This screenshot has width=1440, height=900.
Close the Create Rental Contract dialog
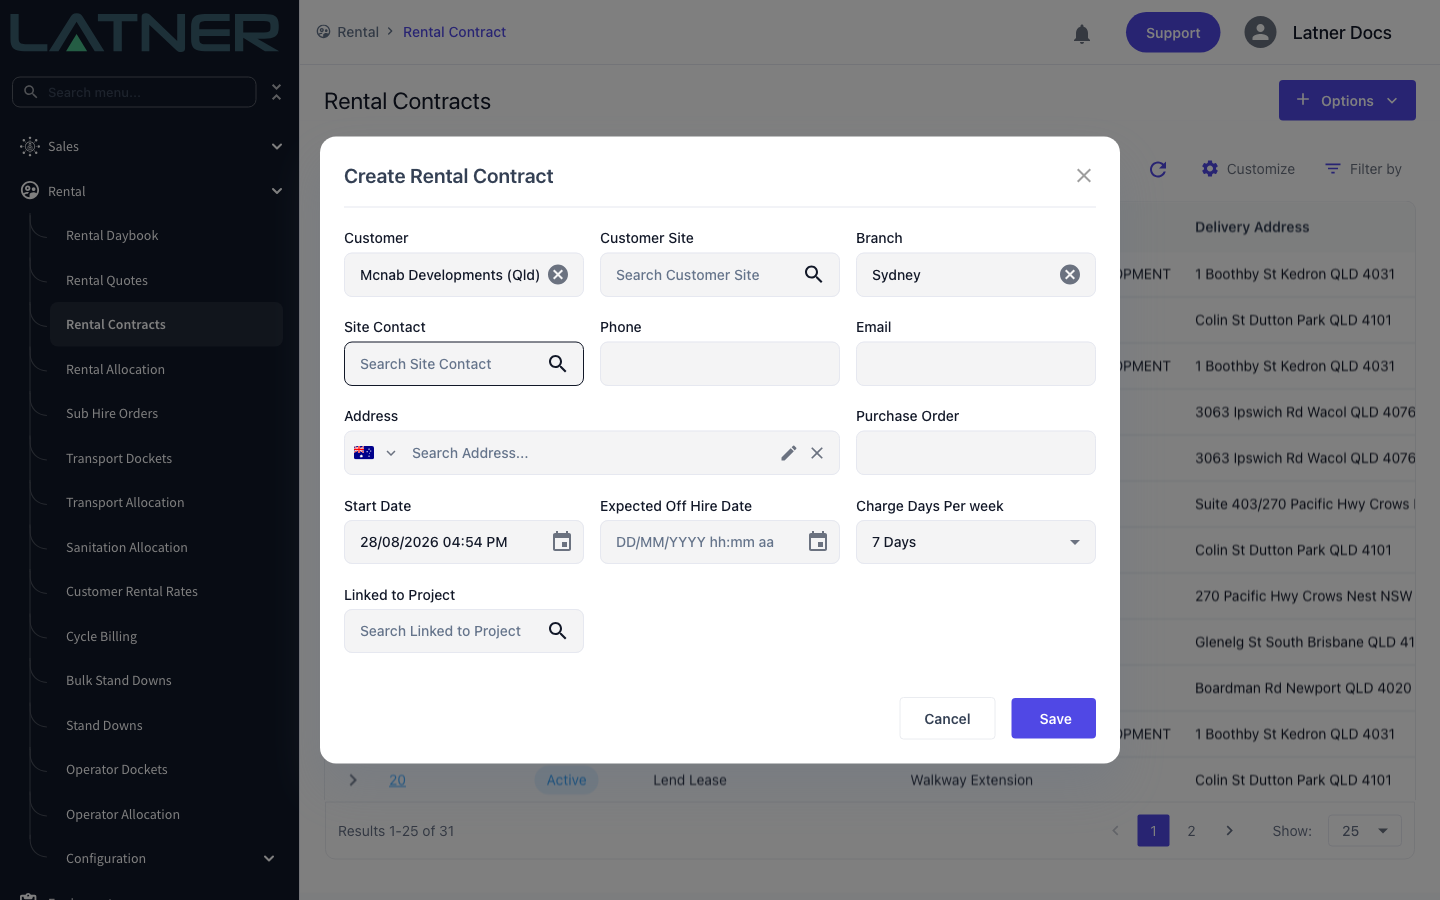coord(1084,176)
